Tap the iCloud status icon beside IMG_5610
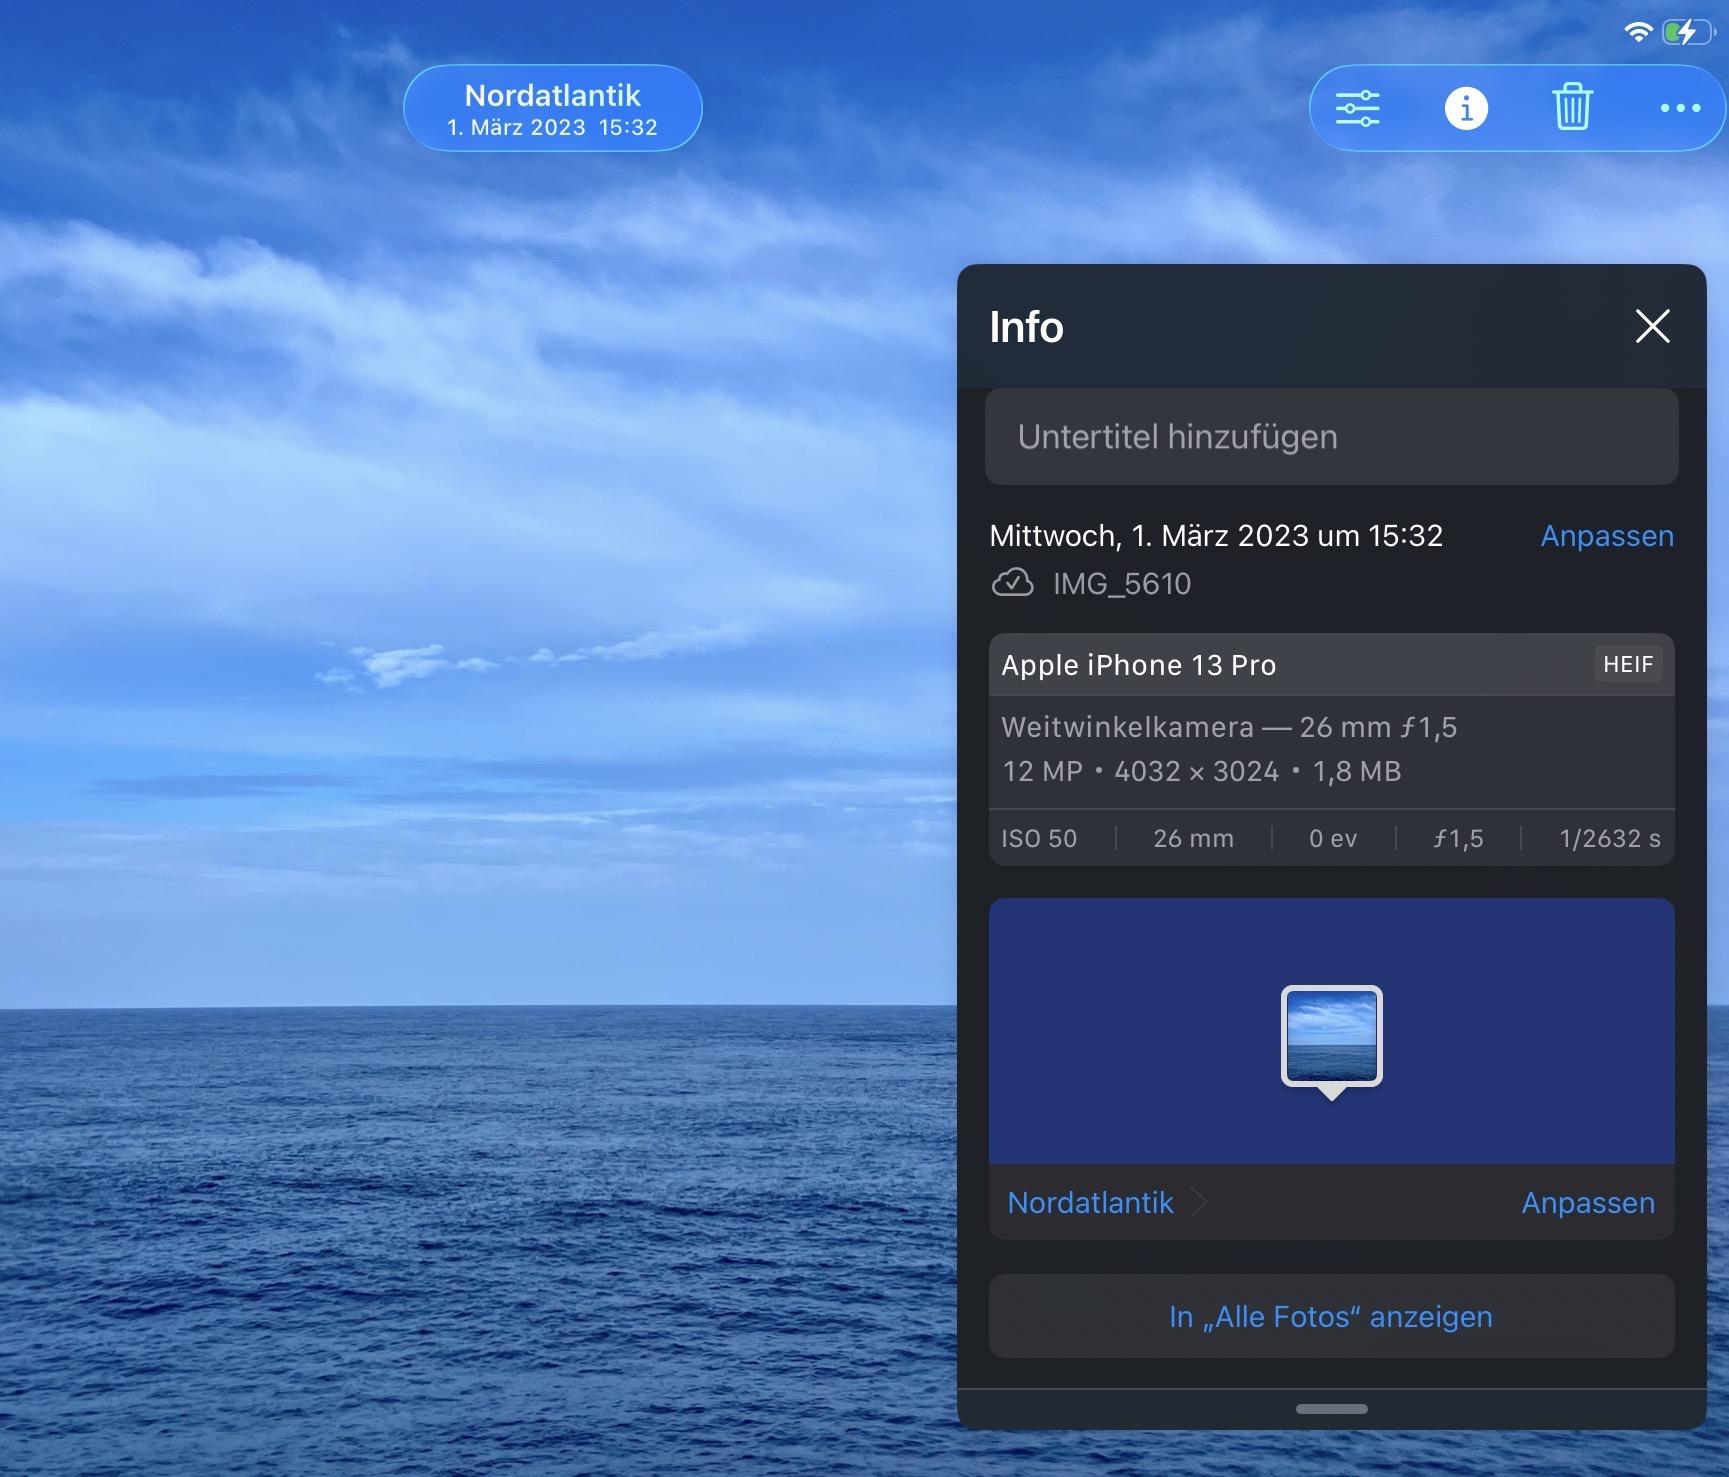This screenshot has width=1729, height=1477. 1012,583
